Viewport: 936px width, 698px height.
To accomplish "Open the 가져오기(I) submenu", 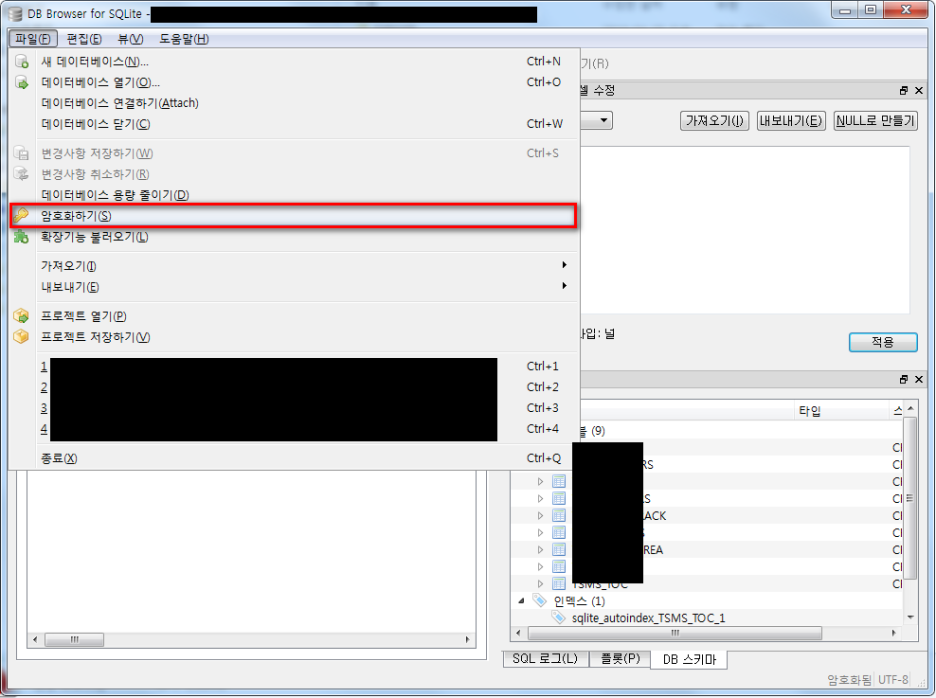I will click(x=294, y=266).
